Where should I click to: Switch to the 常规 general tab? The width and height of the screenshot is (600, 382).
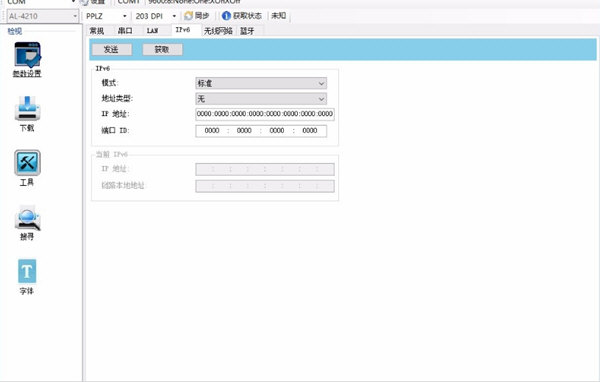[x=97, y=31]
